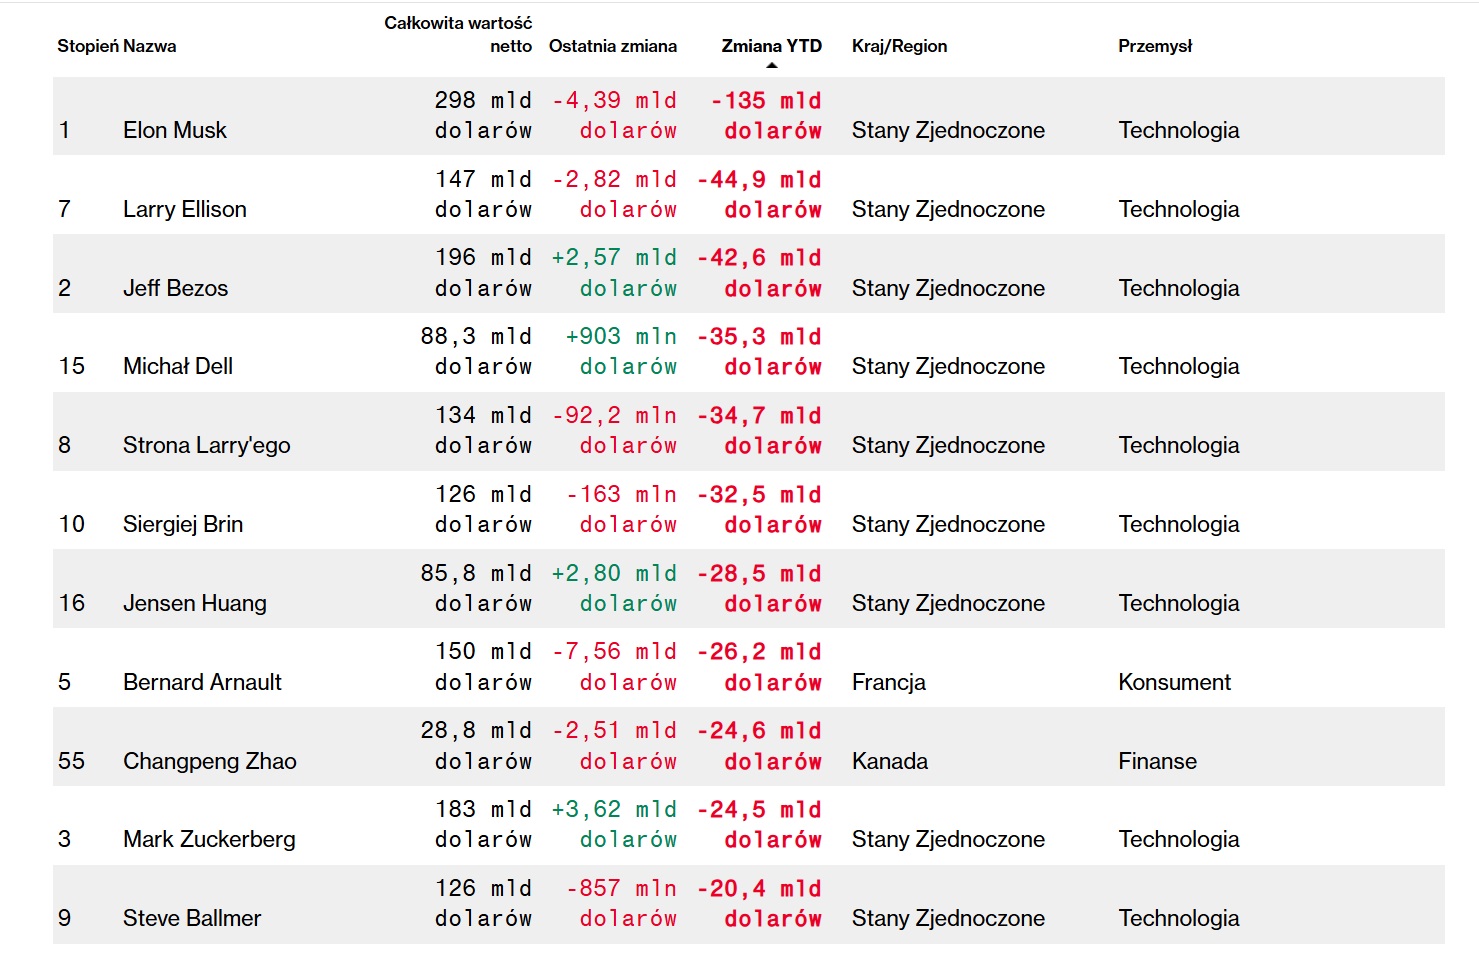Click the Kraj/Region column header
The image size is (1479, 955).
pyautogui.click(x=899, y=46)
